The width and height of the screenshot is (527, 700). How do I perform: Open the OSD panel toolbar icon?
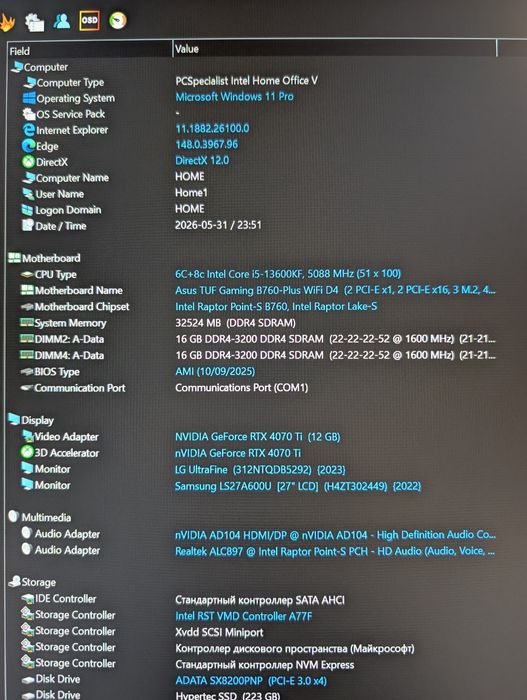click(89, 20)
